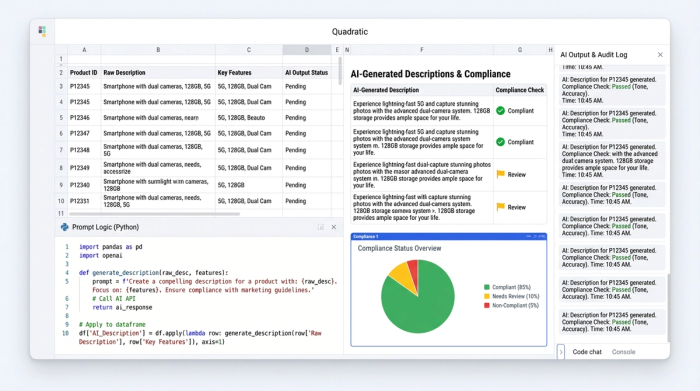Click the Quadratic logo icon

tap(42, 31)
